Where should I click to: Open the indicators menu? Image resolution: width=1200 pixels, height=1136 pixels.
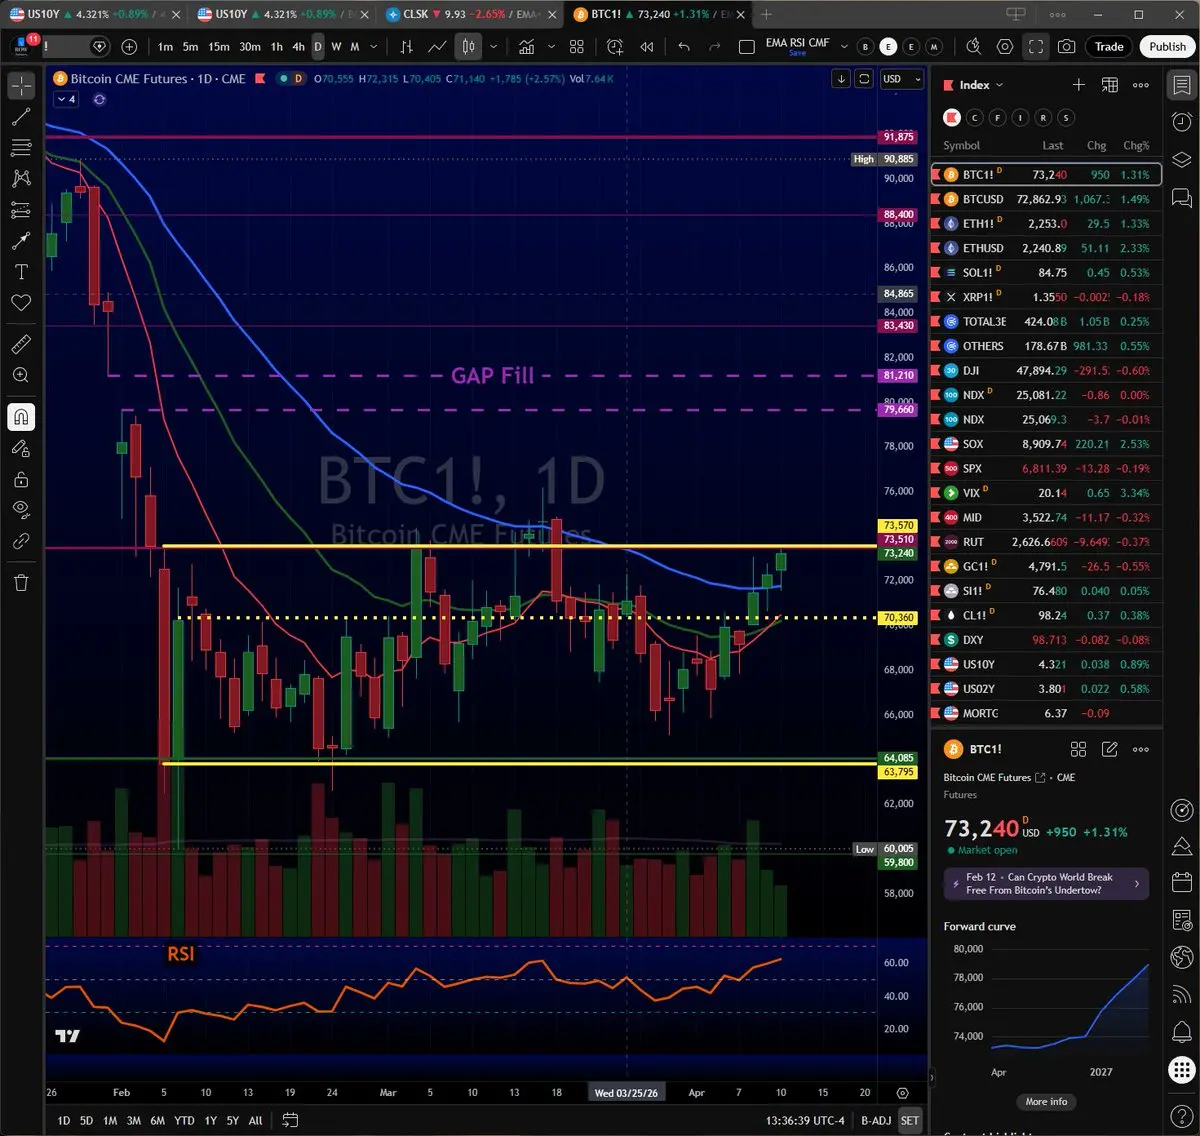pos(526,46)
